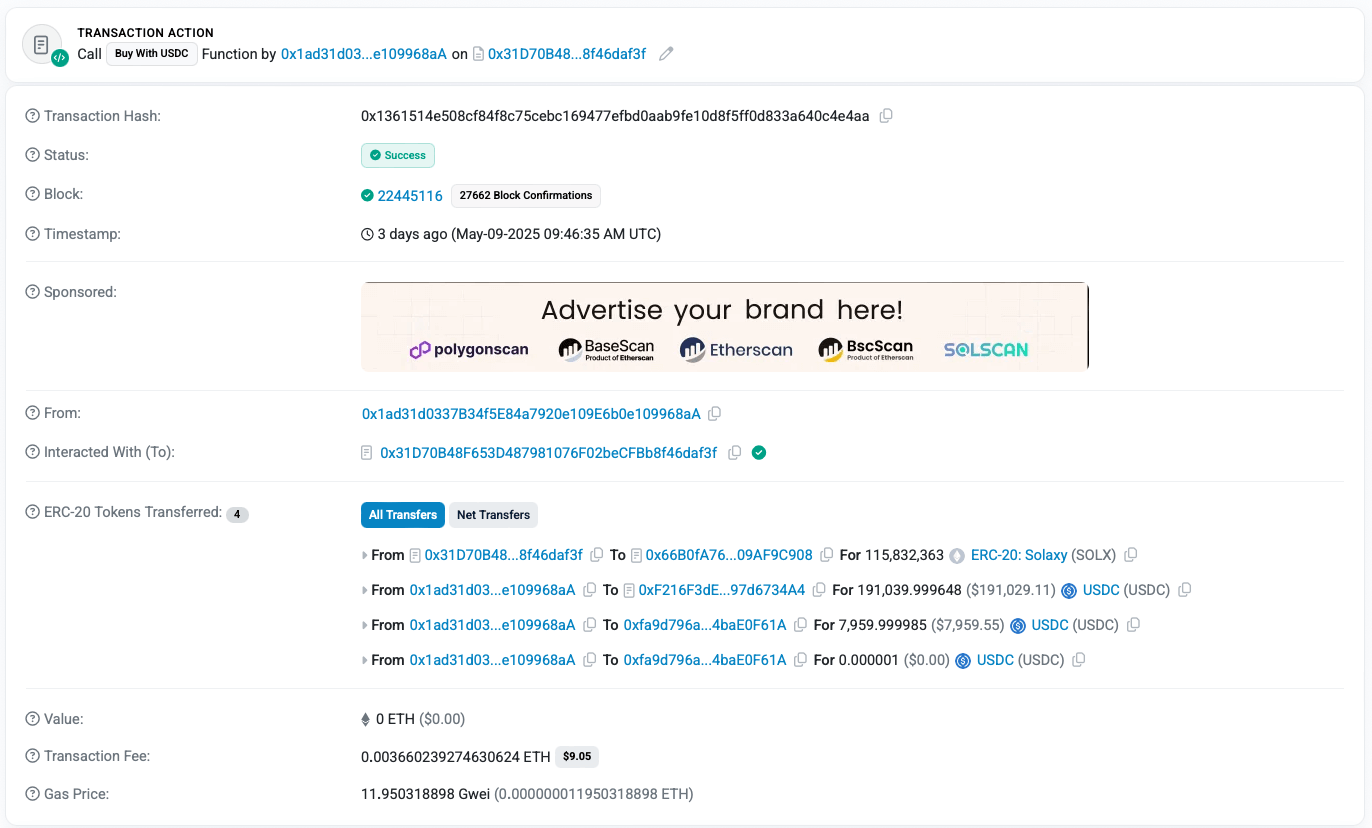Expand the 191,039 USDC transfer row
The width and height of the screenshot is (1372, 828).
pos(366,590)
